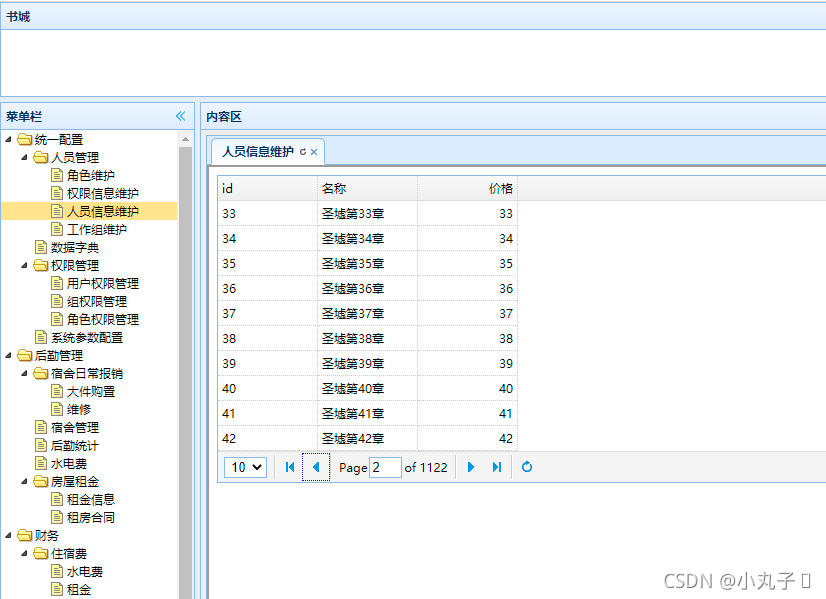Click the 住宿费 folder icon
This screenshot has height=599, width=826.
pos(41,554)
